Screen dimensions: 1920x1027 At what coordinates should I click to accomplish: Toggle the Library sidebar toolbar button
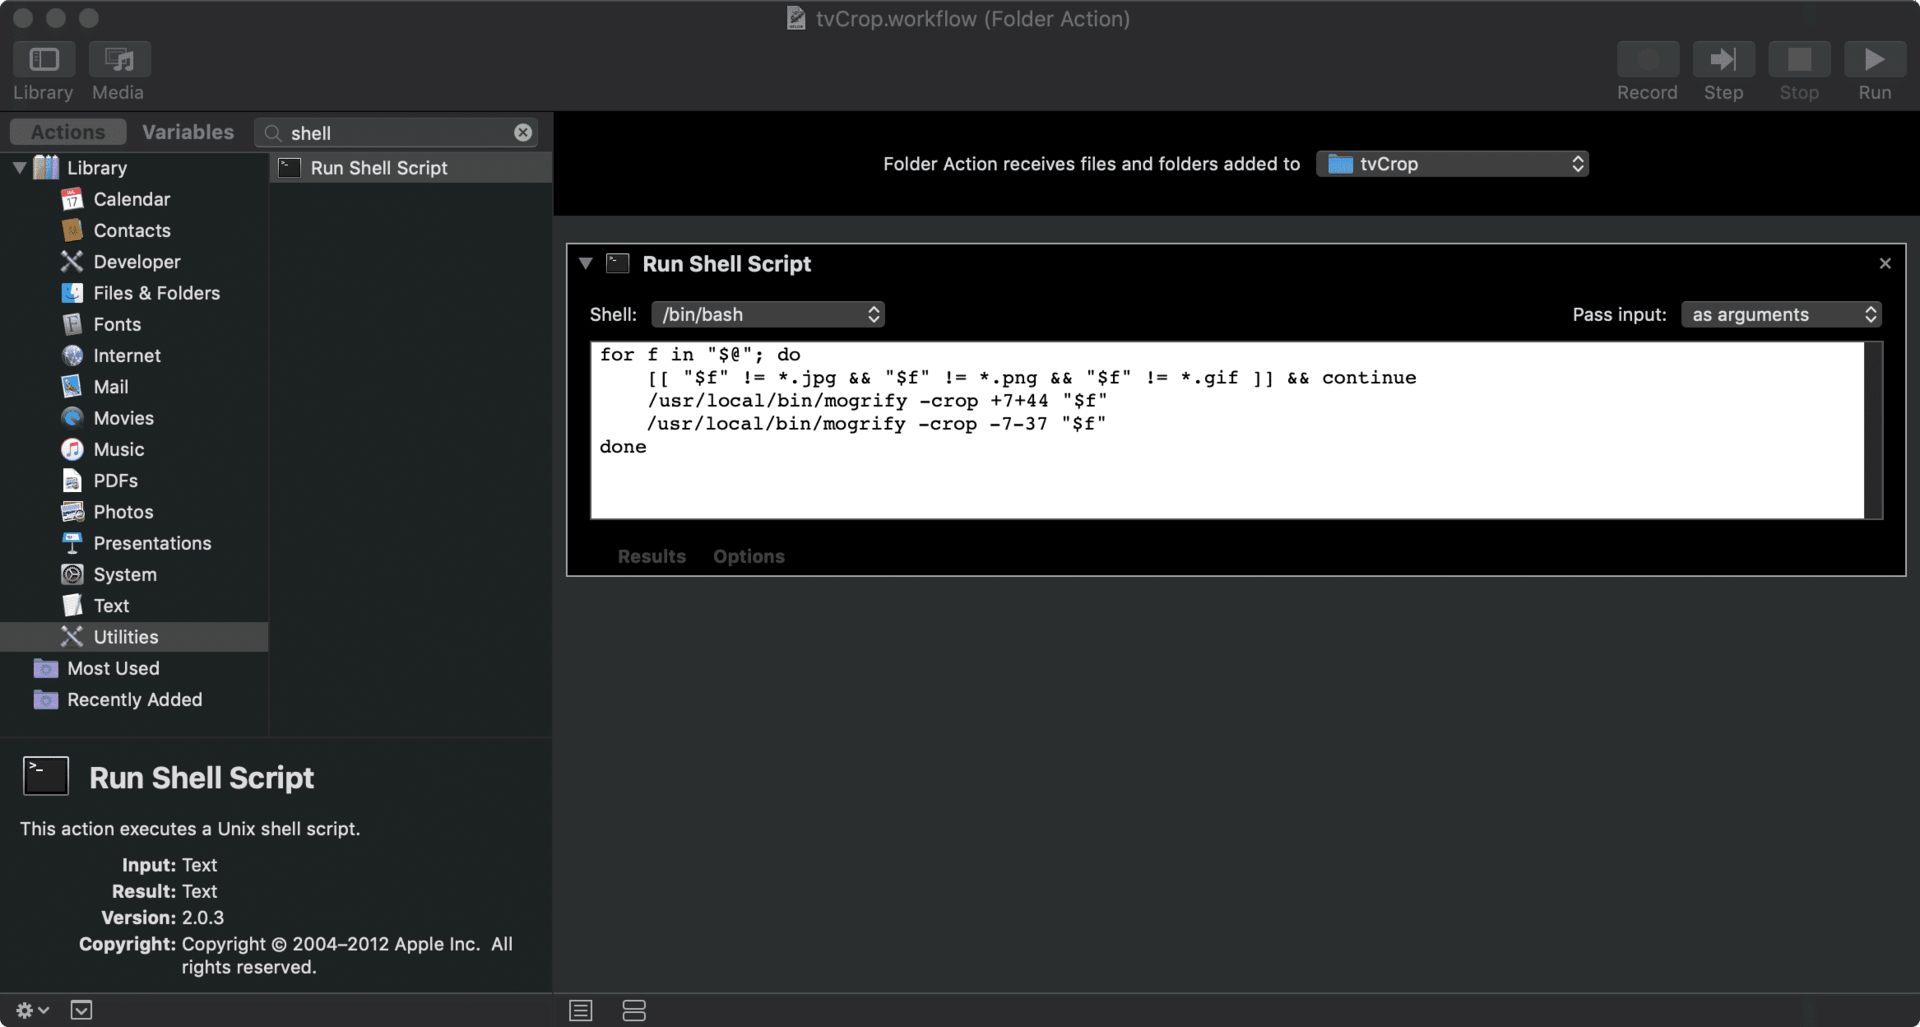[x=43, y=60]
